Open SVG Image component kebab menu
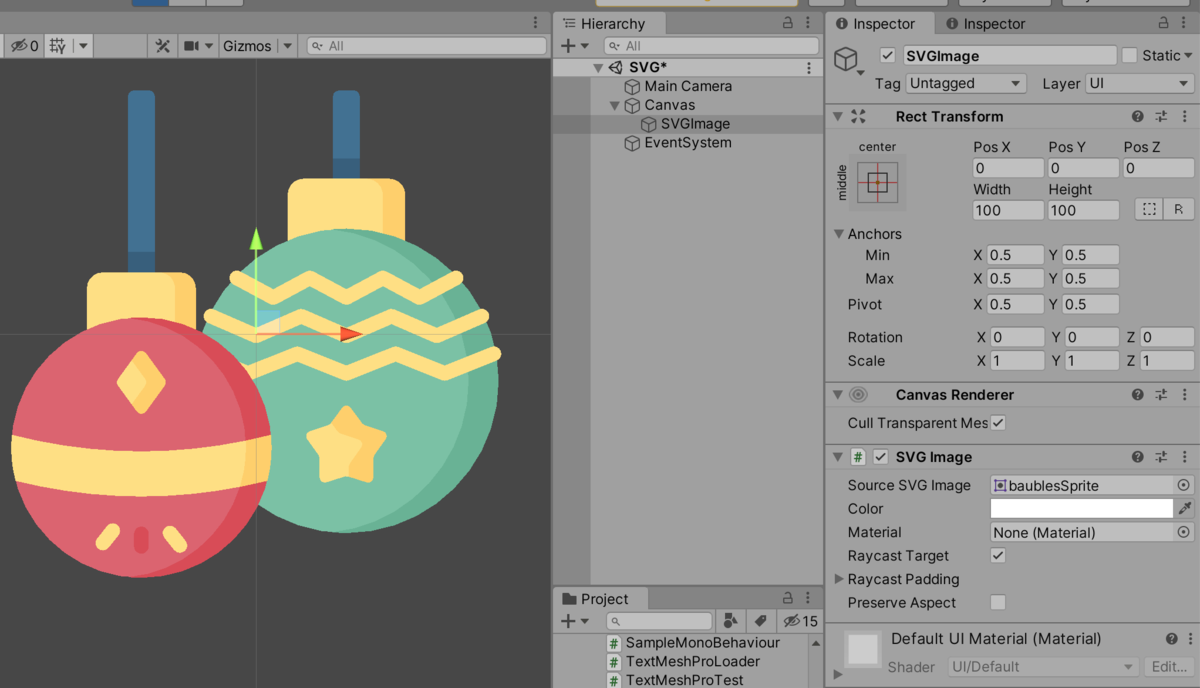 [x=1186, y=457]
